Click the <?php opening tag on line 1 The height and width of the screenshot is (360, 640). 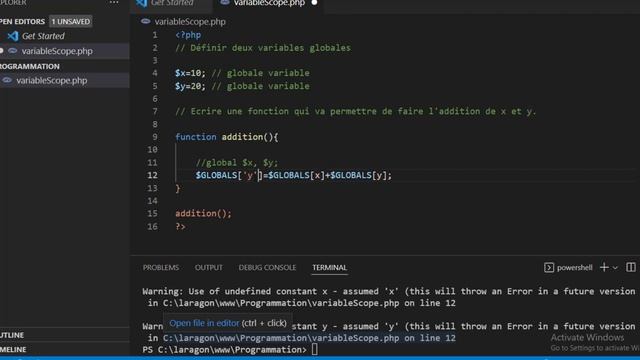(x=188, y=35)
